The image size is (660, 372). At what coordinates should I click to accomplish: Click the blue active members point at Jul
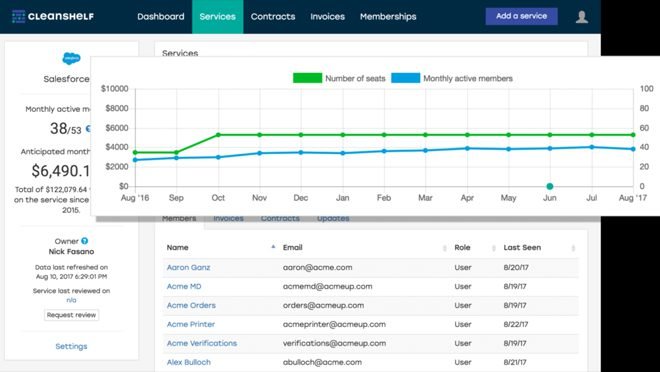592,147
